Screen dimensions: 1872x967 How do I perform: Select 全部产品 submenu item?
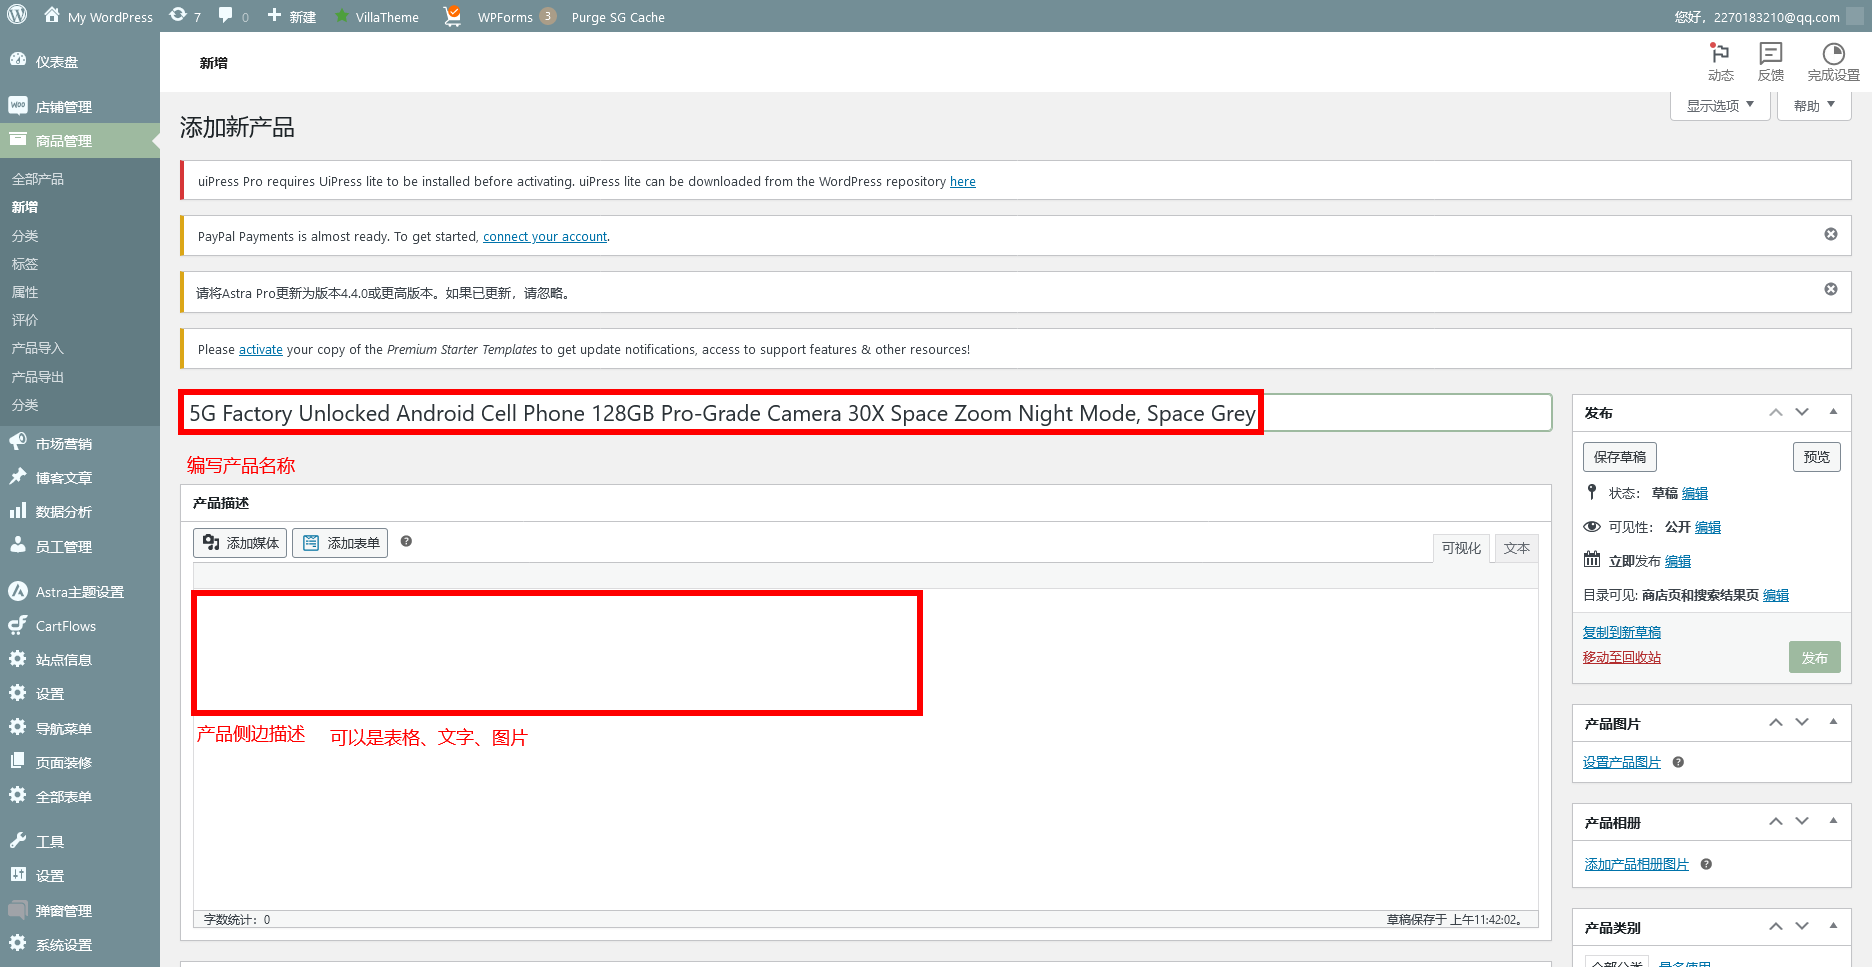[x=38, y=179]
